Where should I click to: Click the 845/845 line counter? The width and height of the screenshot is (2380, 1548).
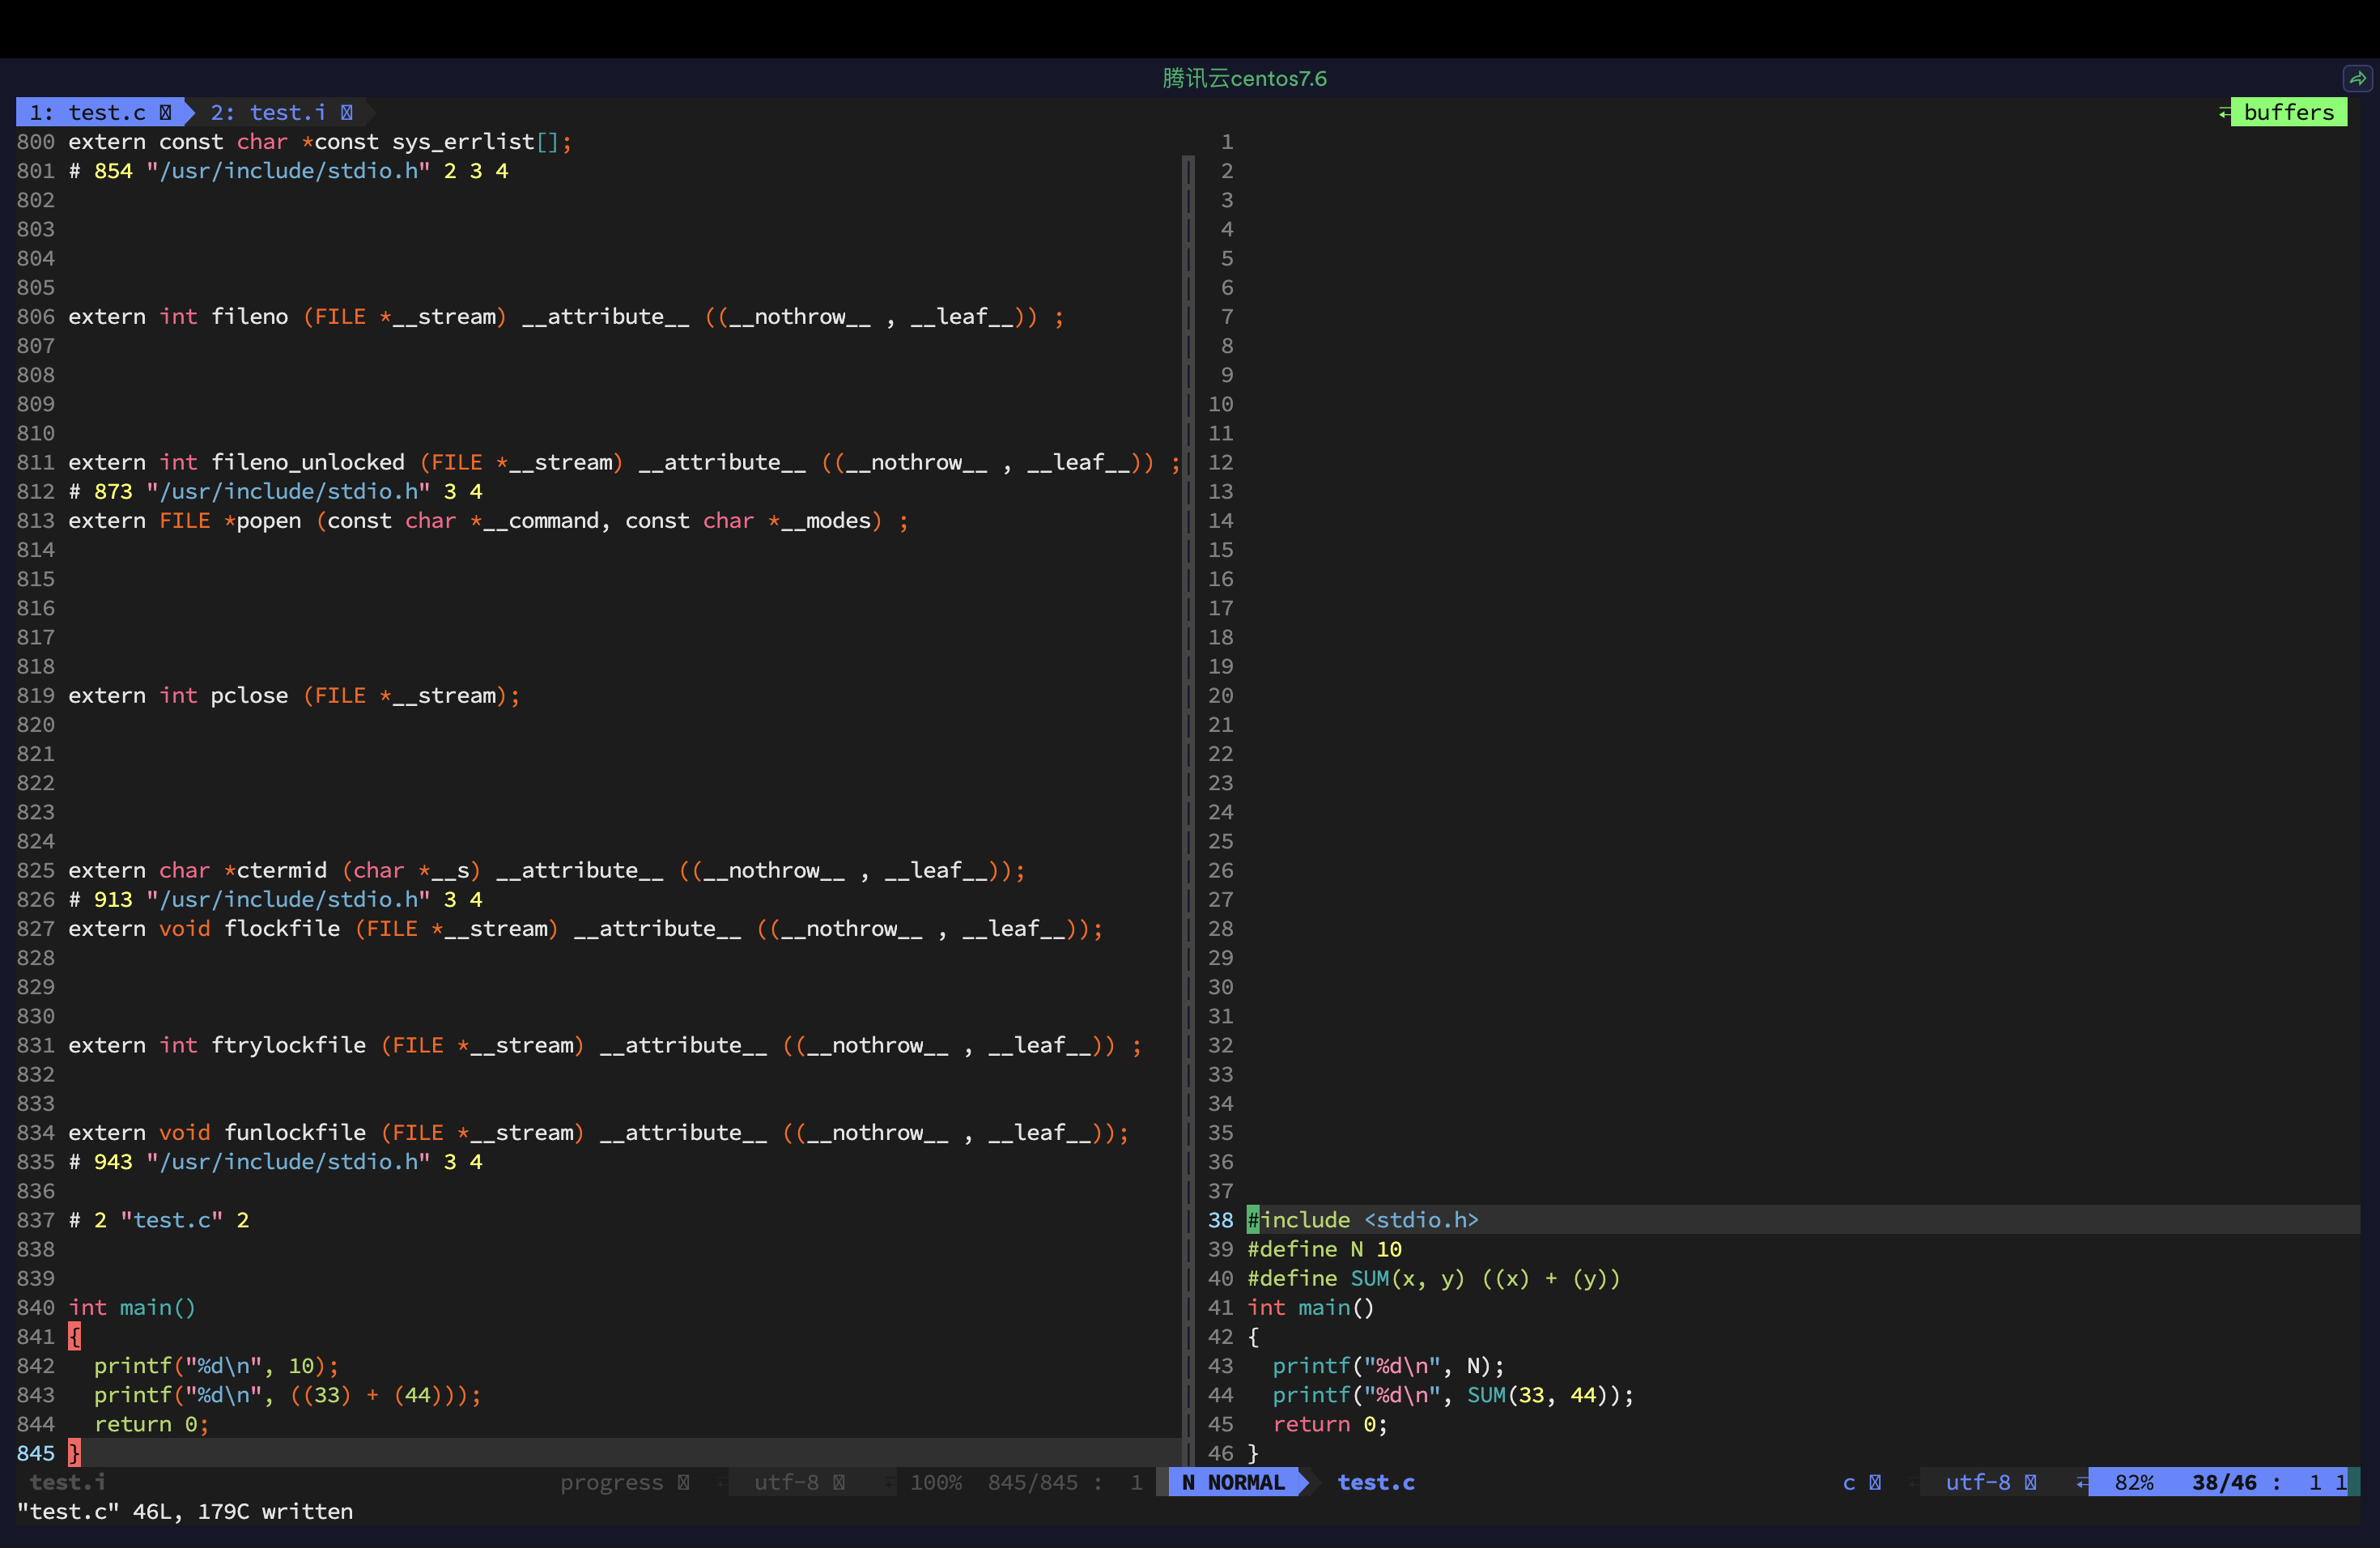point(1033,1482)
